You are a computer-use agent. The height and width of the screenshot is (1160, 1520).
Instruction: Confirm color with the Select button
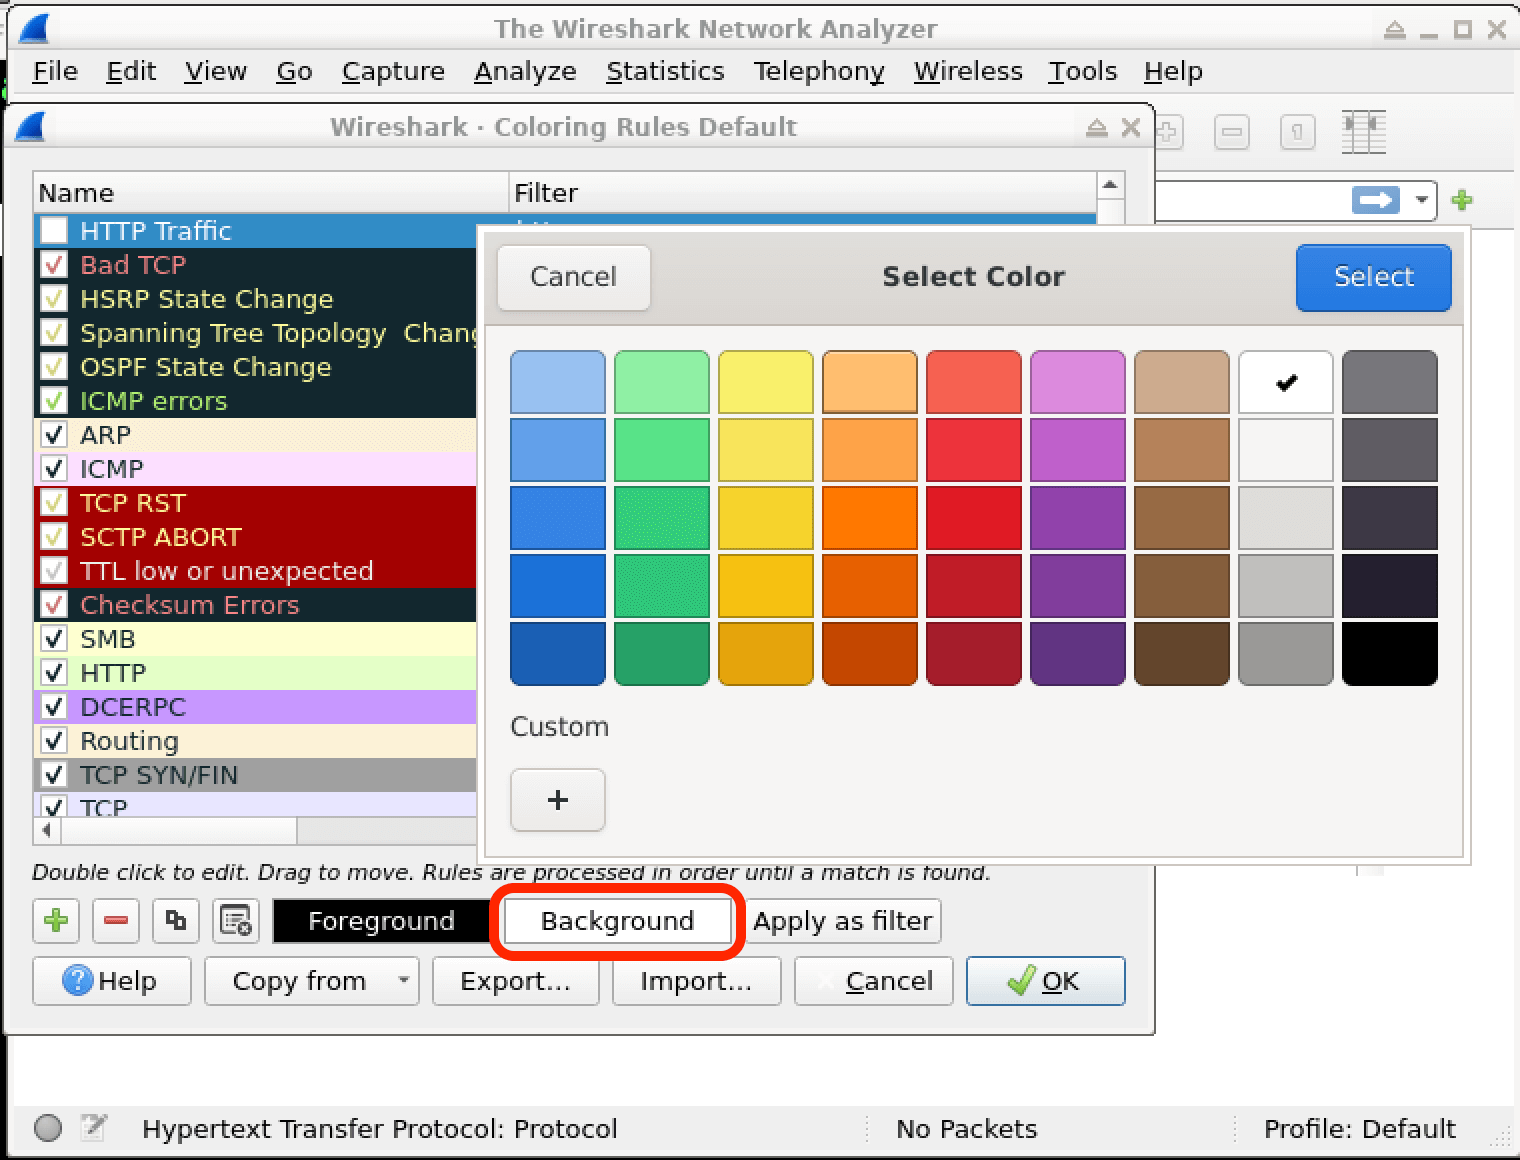1373,277
